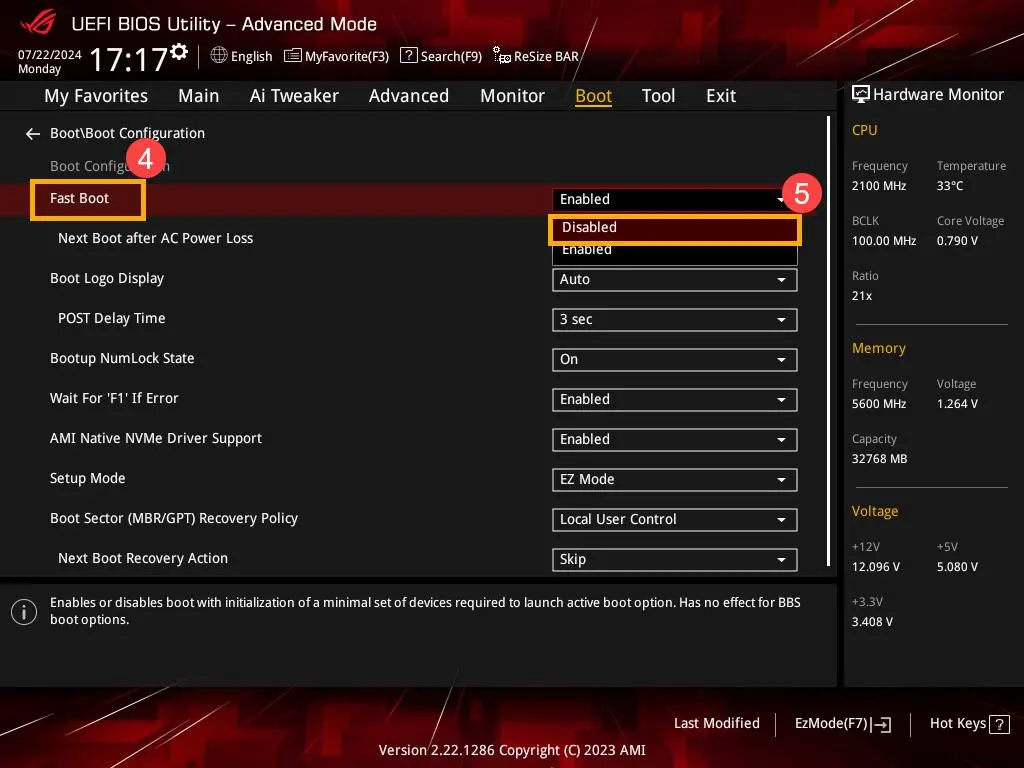Click Memory Capacity 32768 MB value
The image size is (1024, 768).
tap(880, 459)
